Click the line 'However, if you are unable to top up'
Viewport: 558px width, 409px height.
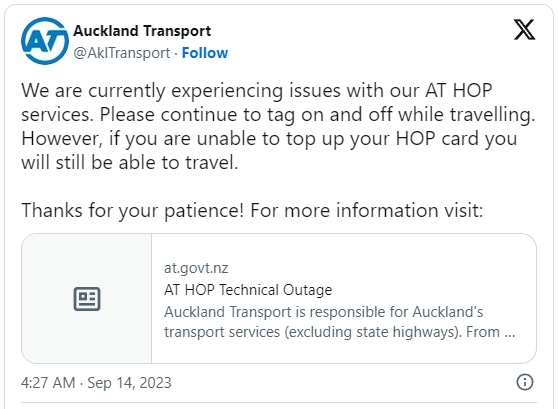(269, 138)
